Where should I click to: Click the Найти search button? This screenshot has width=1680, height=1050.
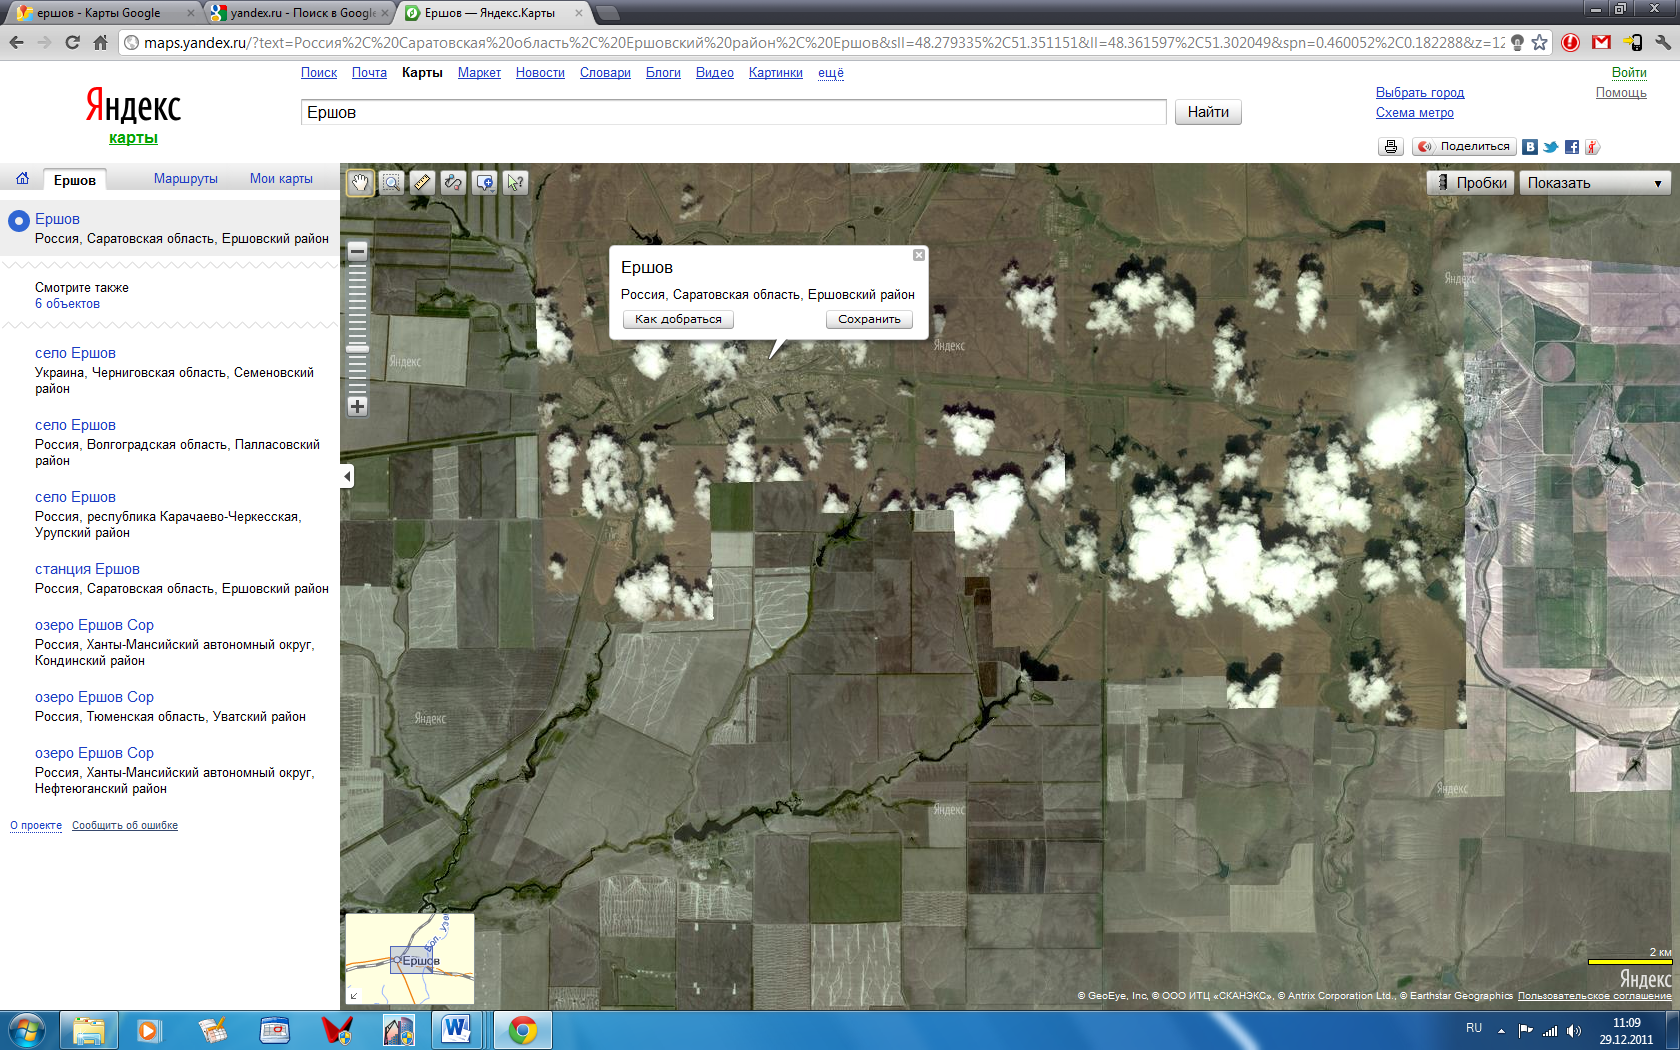1208,112
